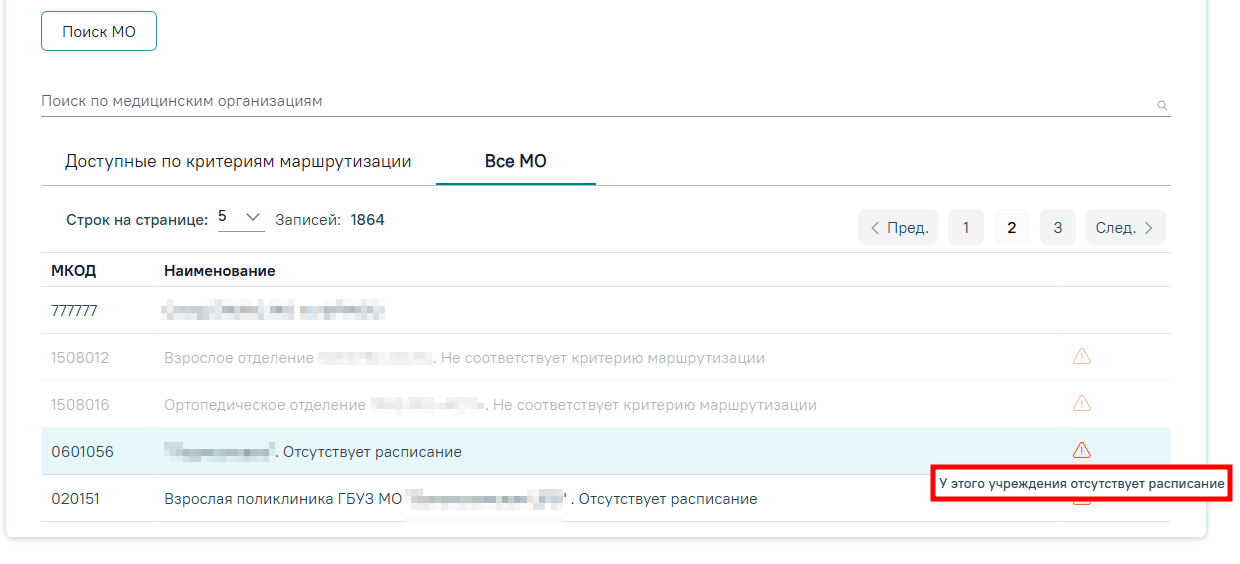Click code 1508012 in the table
1240x564 pixels.
(80, 358)
